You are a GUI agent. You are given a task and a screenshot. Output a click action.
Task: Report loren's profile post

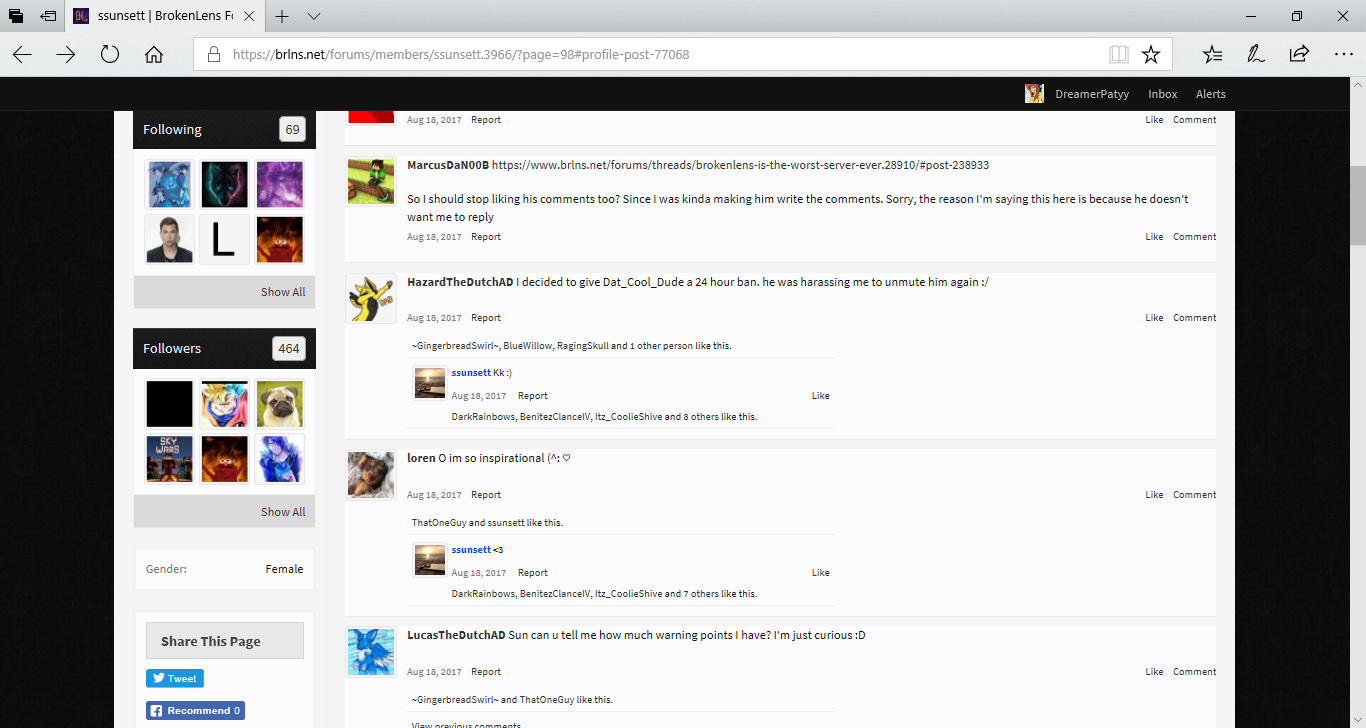[x=486, y=495]
